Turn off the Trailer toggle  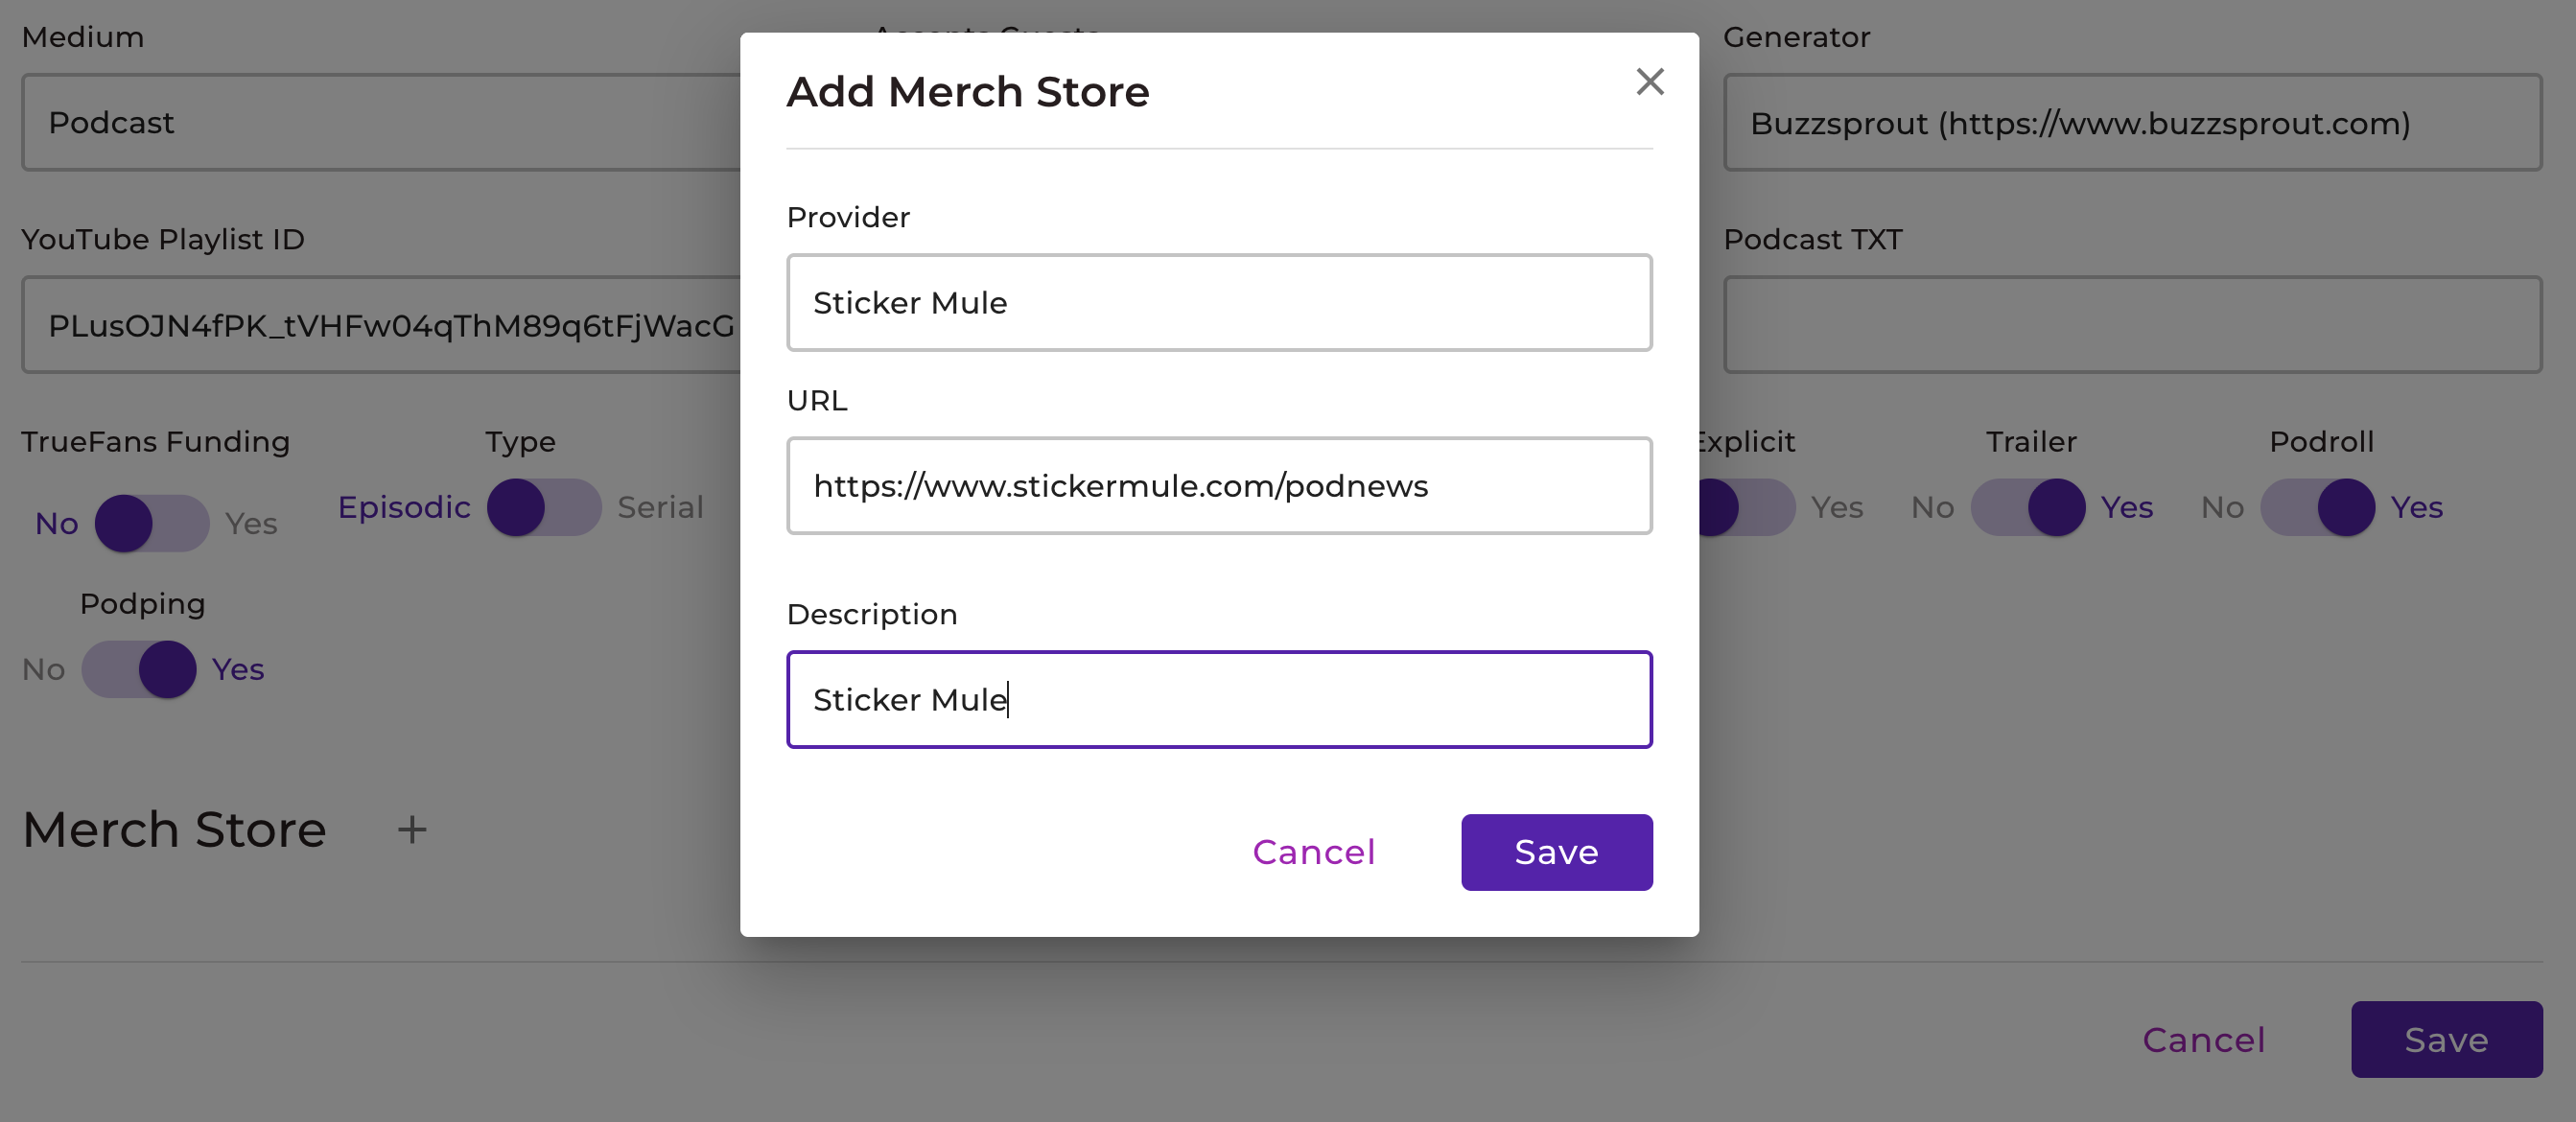2030,507
